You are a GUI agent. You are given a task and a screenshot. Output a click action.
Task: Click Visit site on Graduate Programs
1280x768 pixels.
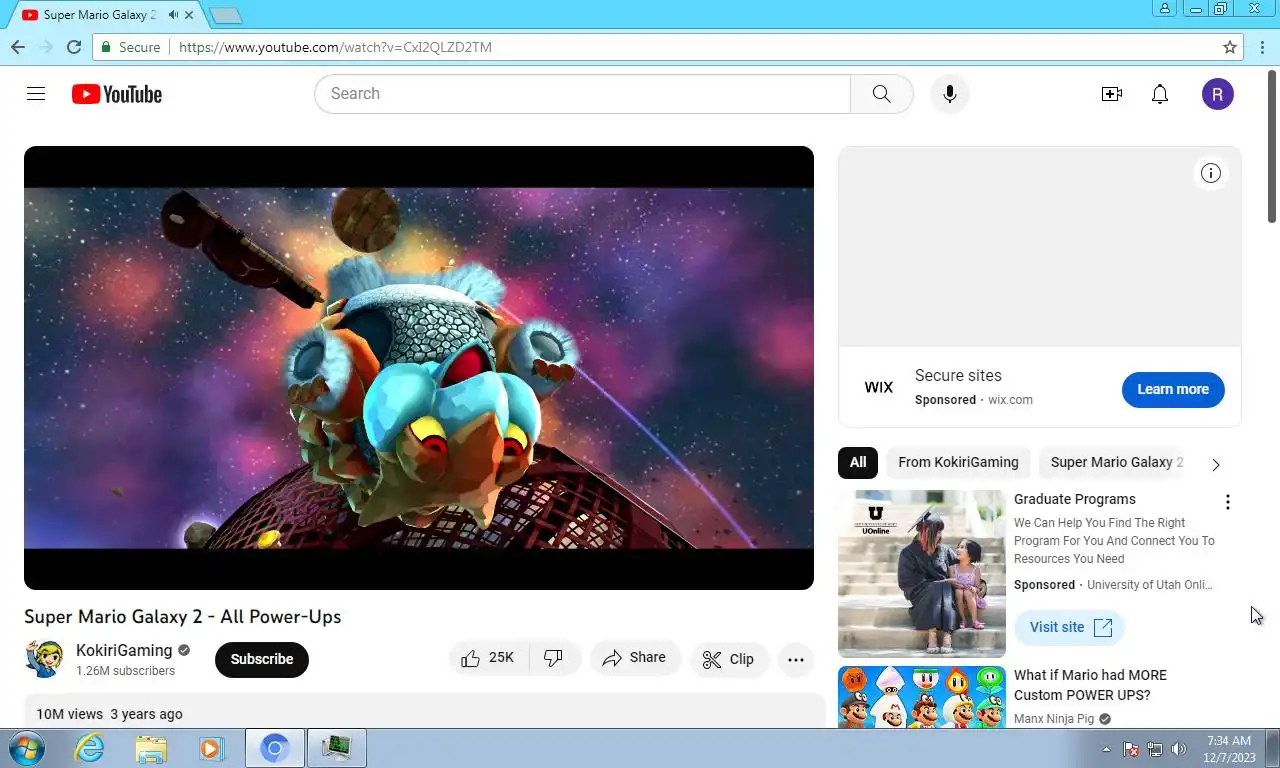1070,627
